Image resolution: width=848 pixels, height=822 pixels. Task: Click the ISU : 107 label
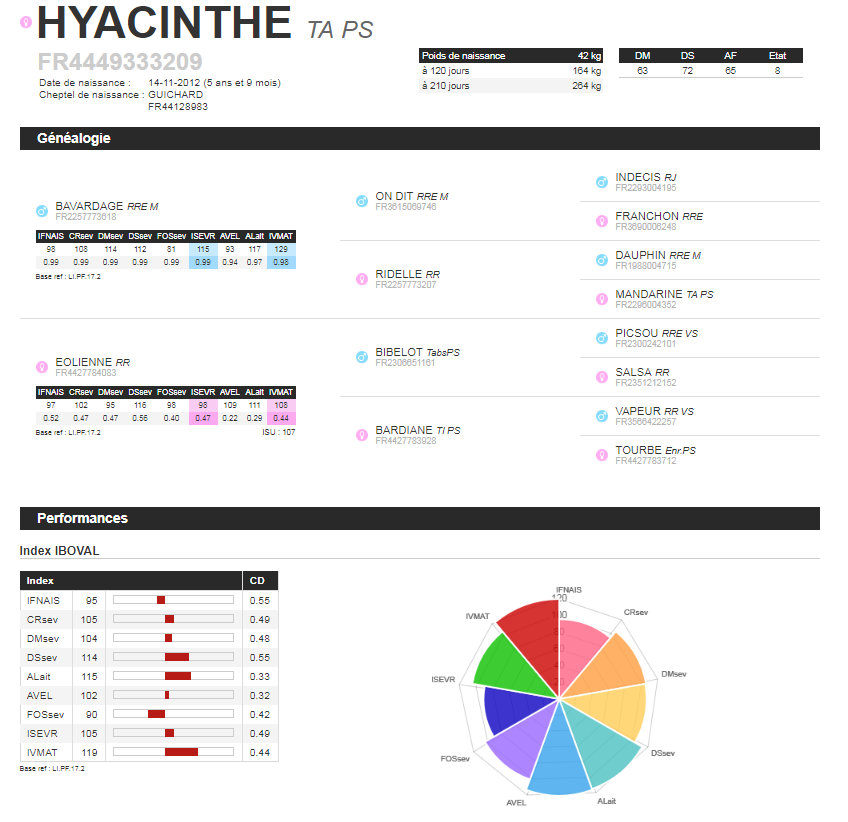tap(279, 432)
